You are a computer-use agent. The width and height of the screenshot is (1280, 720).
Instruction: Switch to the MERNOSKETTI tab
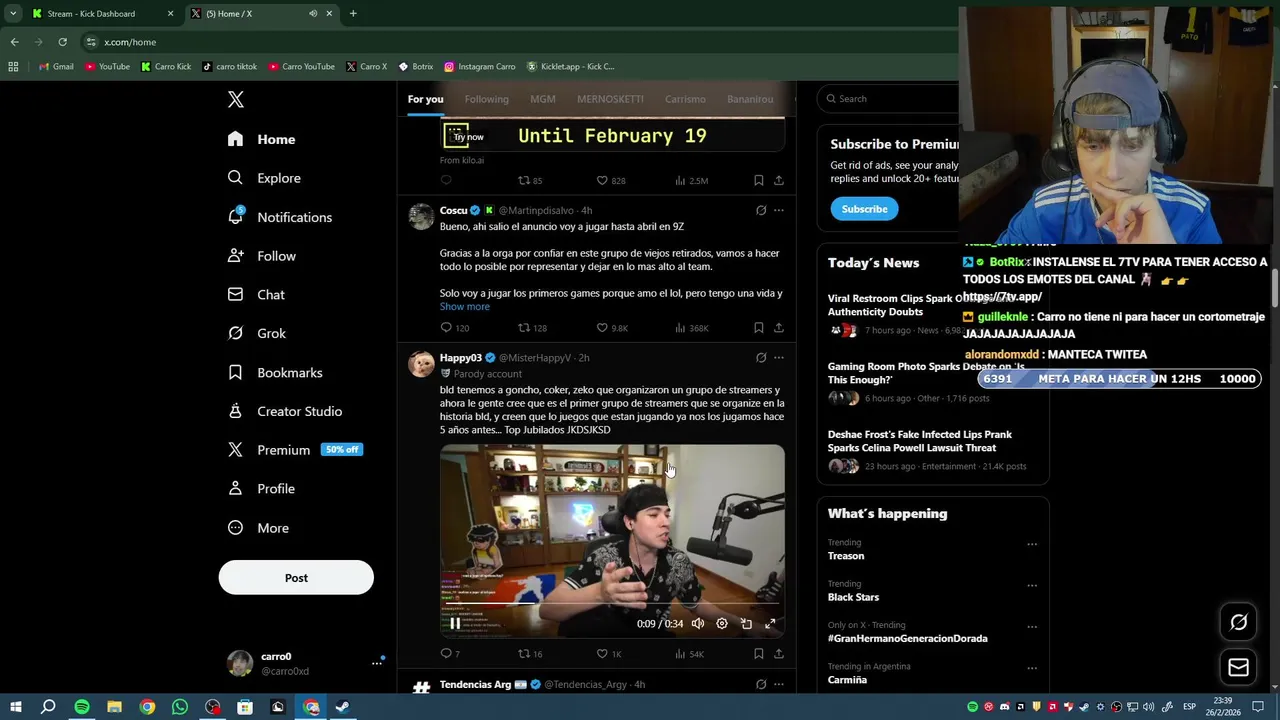610,99
